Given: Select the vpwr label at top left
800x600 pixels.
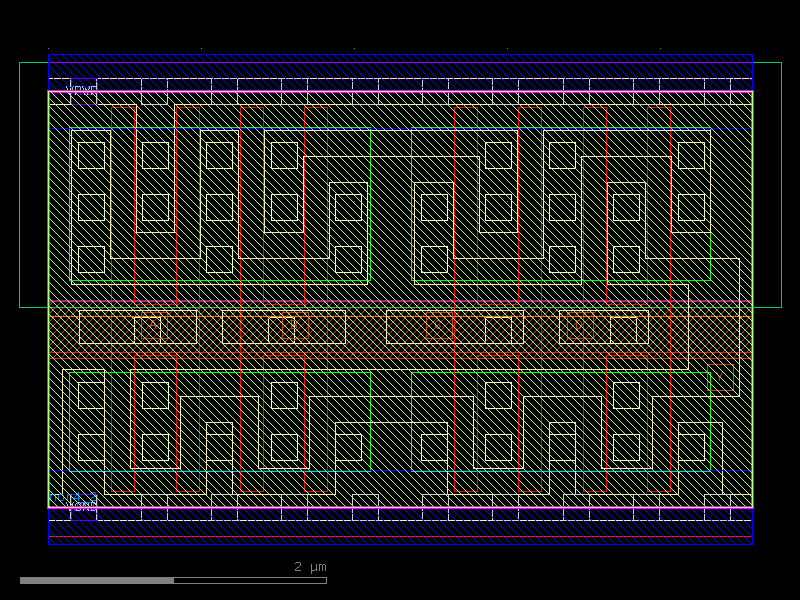Looking at the screenshot, I should click(x=80, y=88).
